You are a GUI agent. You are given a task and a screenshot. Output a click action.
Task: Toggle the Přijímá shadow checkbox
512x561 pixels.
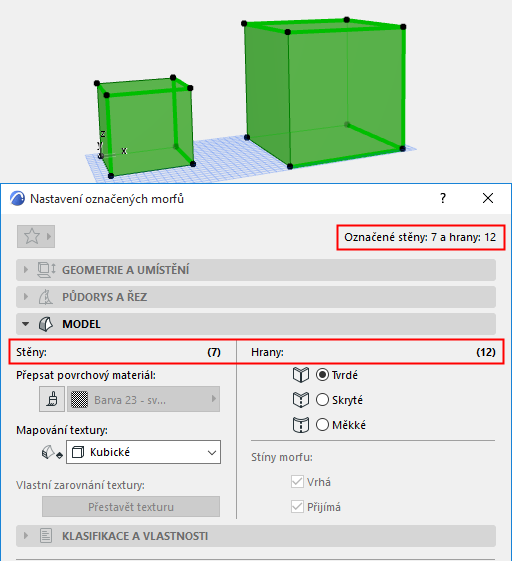pos(297,507)
